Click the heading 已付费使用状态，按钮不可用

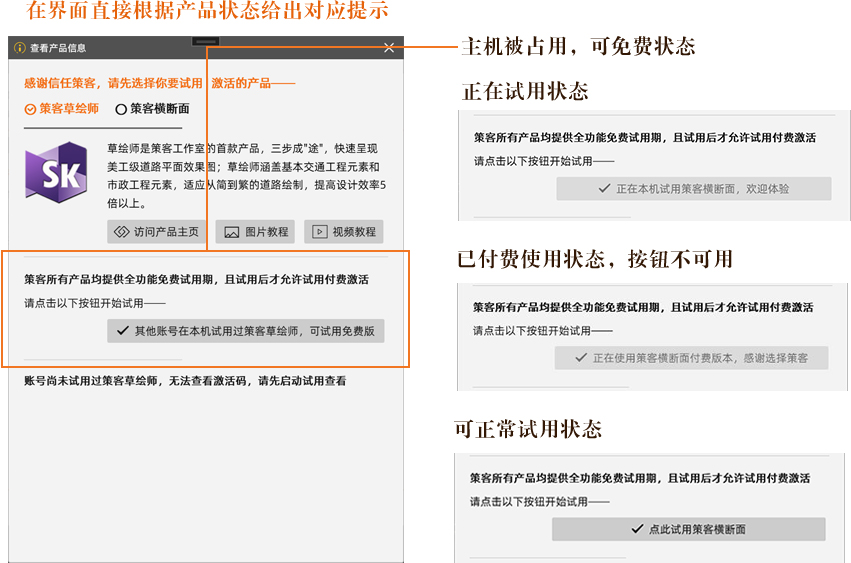click(x=595, y=259)
